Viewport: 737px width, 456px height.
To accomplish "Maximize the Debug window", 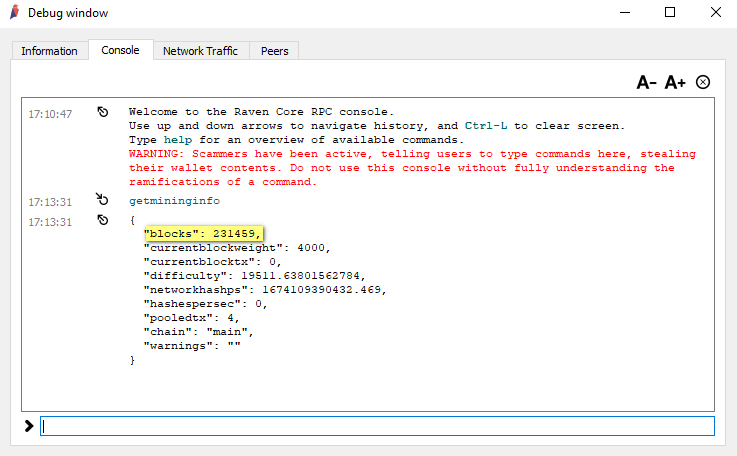I will [670, 13].
